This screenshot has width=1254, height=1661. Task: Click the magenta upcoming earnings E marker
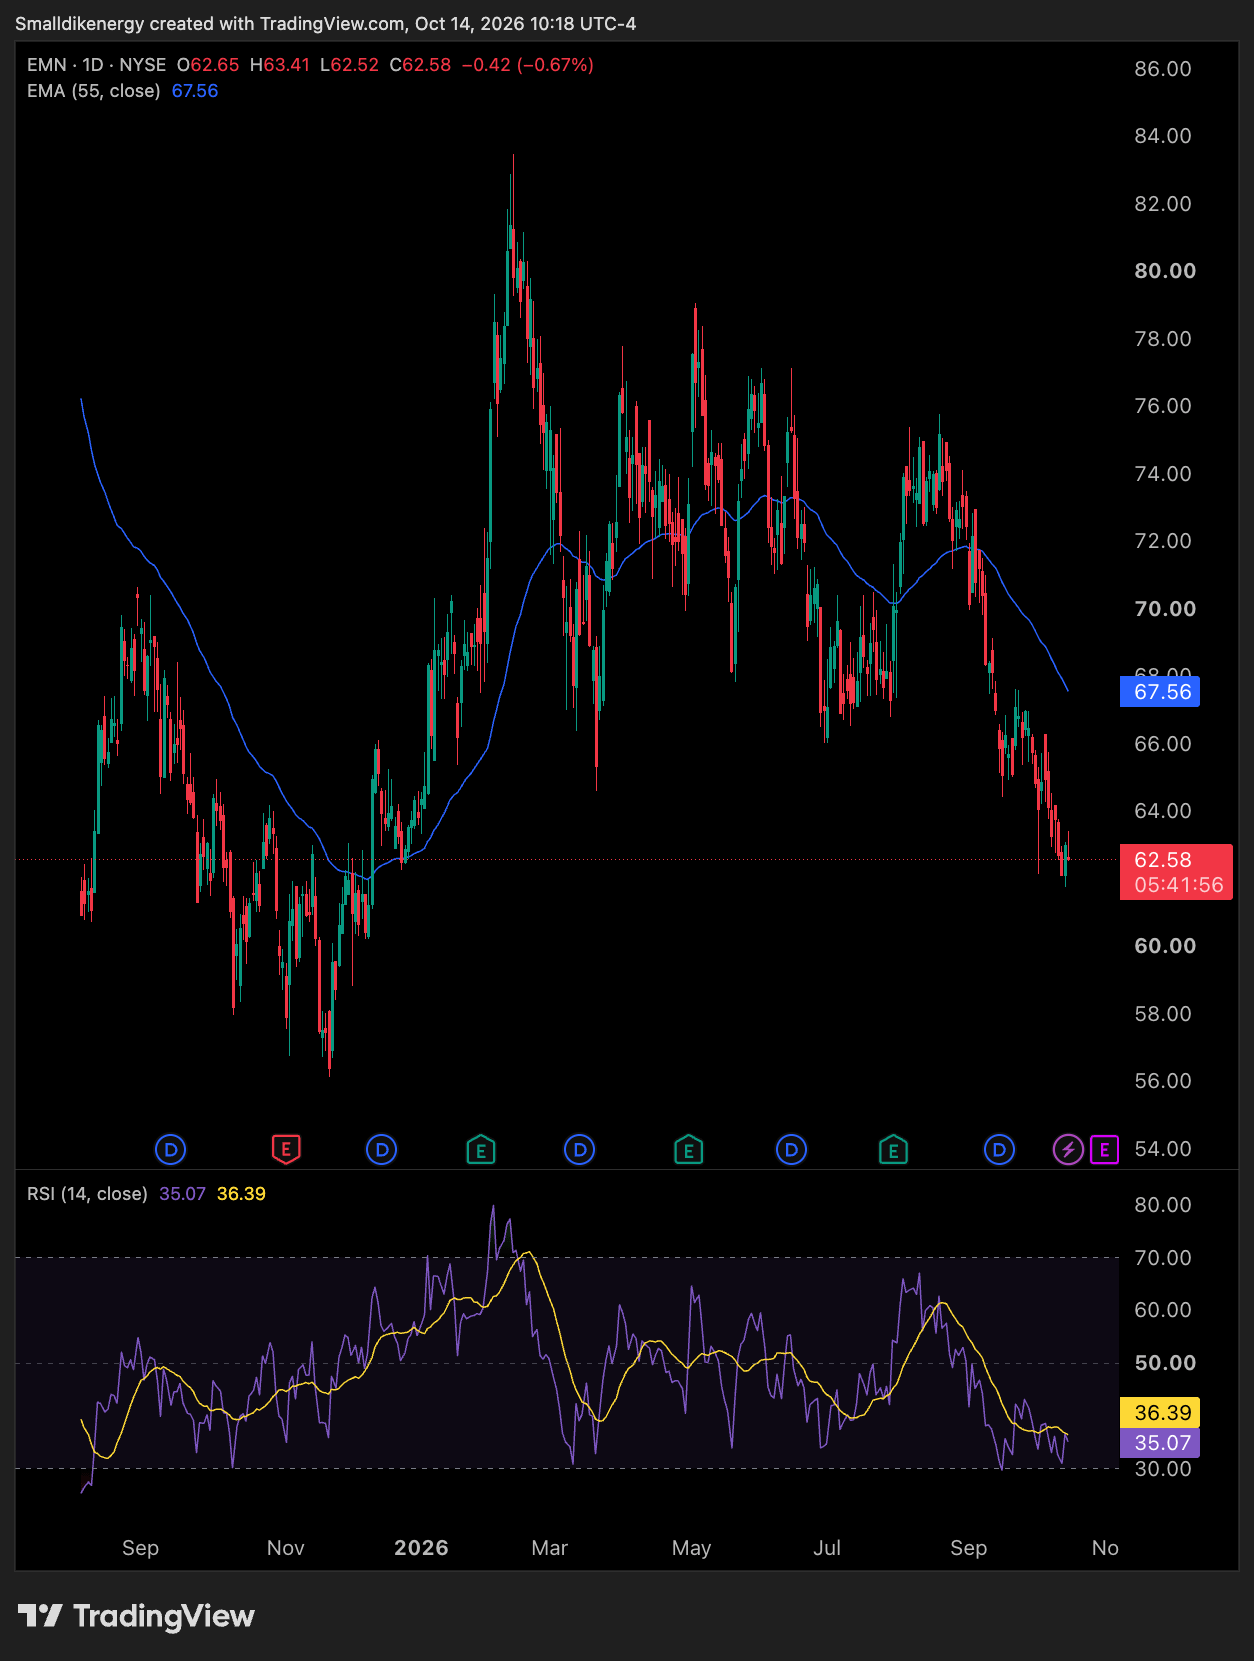(x=1104, y=1150)
